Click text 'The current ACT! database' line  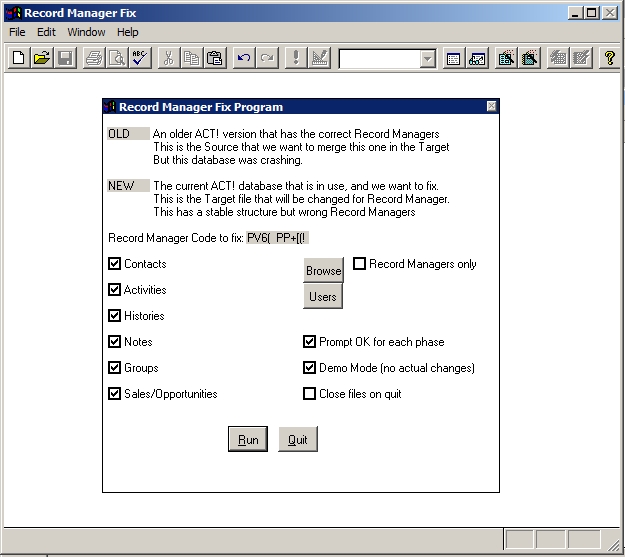(x=296, y=186)
